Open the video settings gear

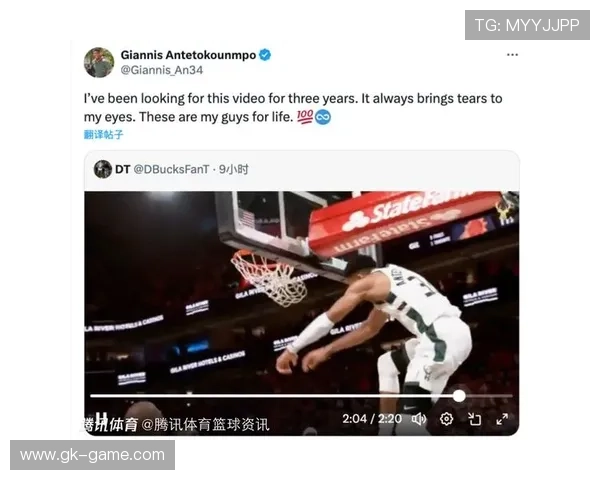pos(446,419)
